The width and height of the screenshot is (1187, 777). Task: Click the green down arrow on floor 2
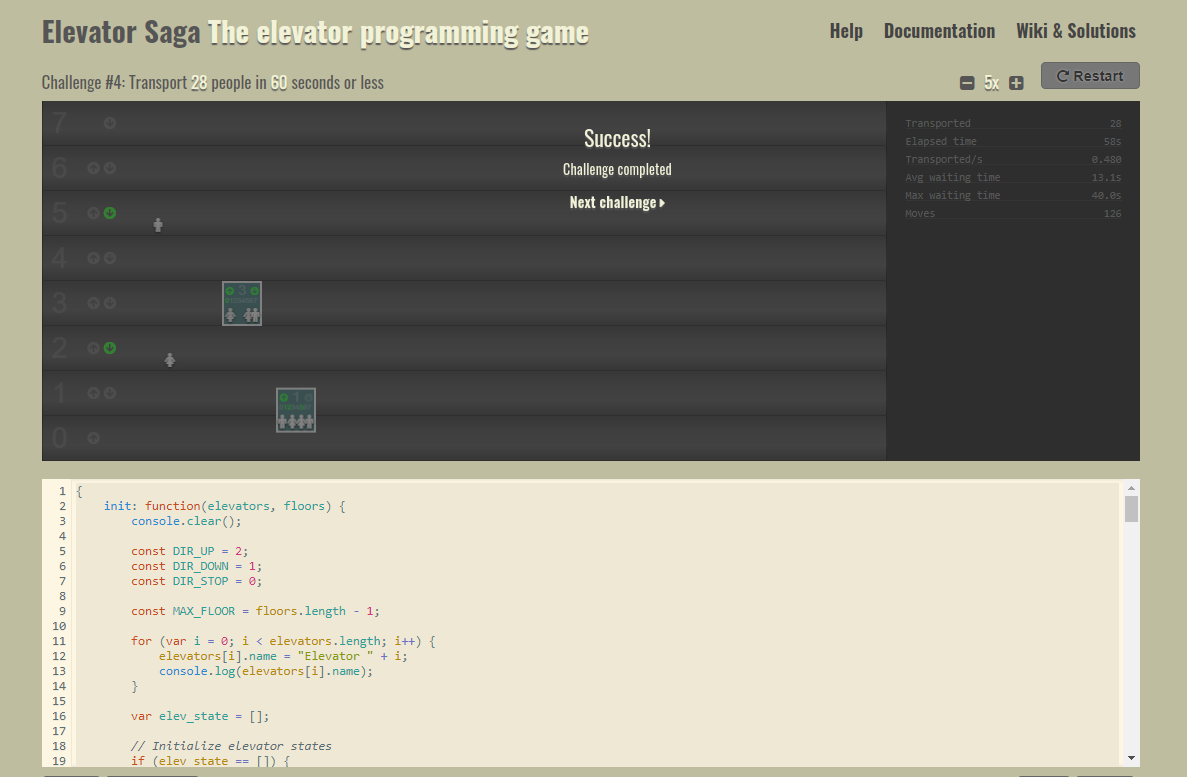110,348
